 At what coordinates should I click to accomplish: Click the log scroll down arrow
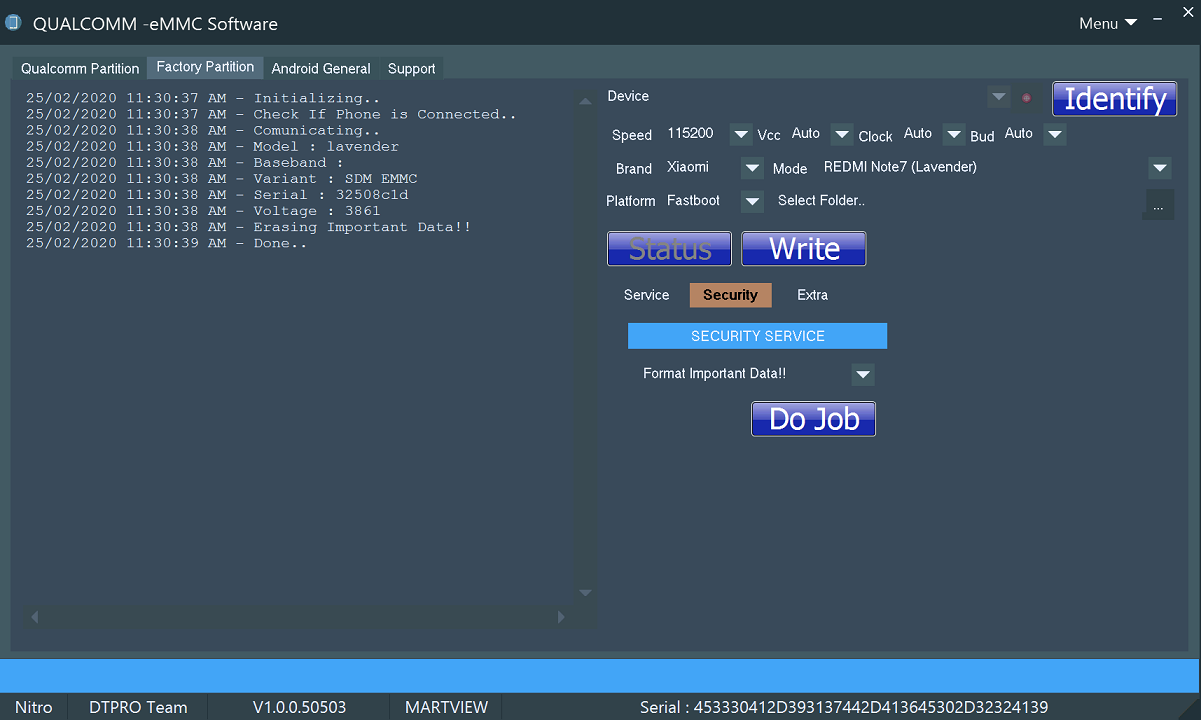[x=586, y=593]
